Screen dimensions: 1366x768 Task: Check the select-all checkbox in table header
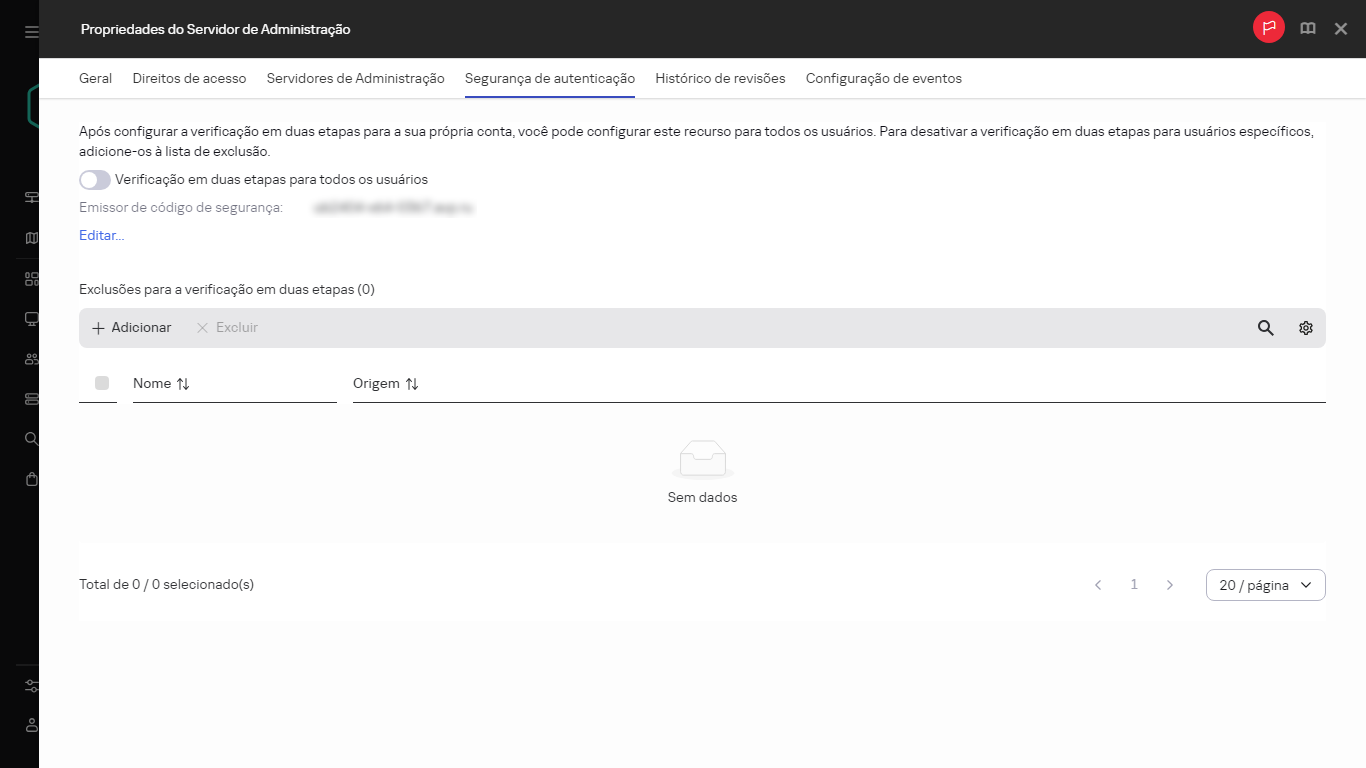[x=102, y=383]
